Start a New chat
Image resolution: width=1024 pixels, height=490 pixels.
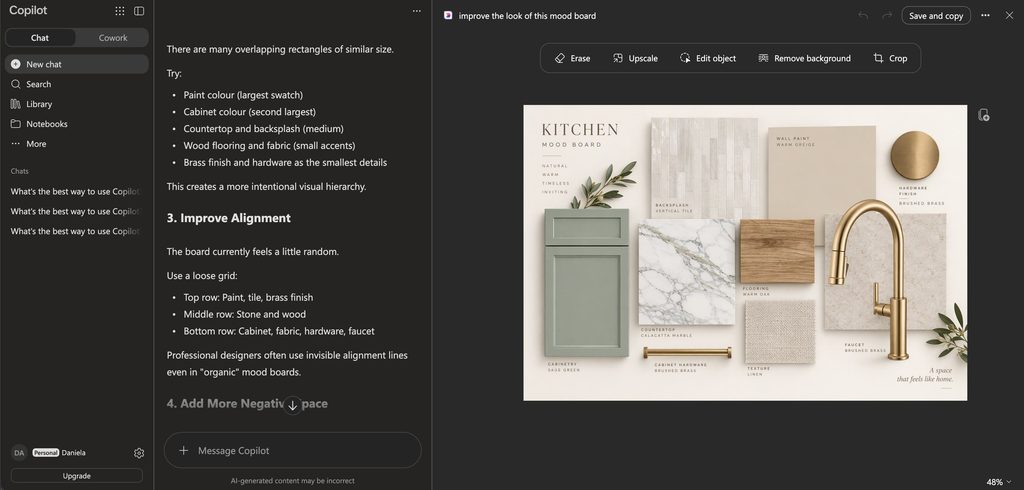pyautogui.click(x=77, y=64)
